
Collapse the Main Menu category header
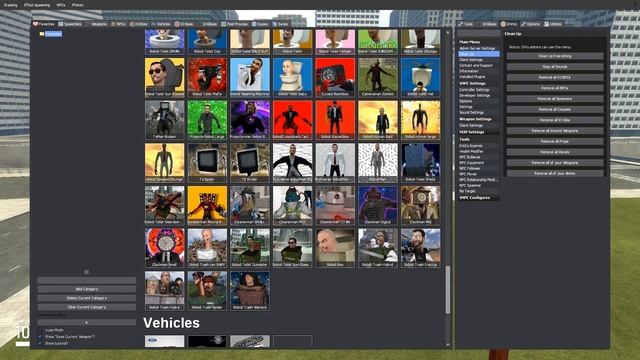(478, 42)
